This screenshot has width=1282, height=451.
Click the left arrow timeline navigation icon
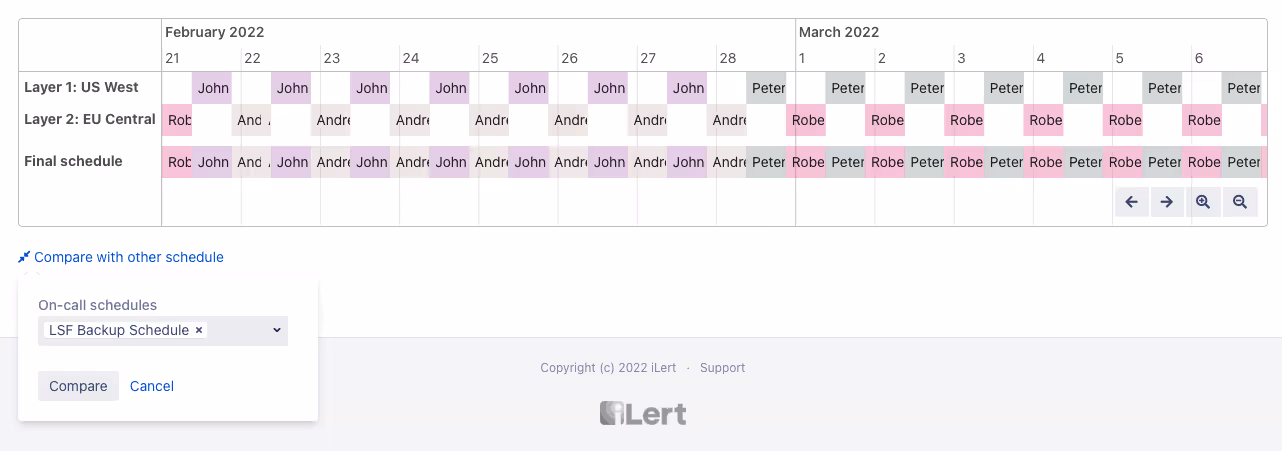[x=1132, y=202]
